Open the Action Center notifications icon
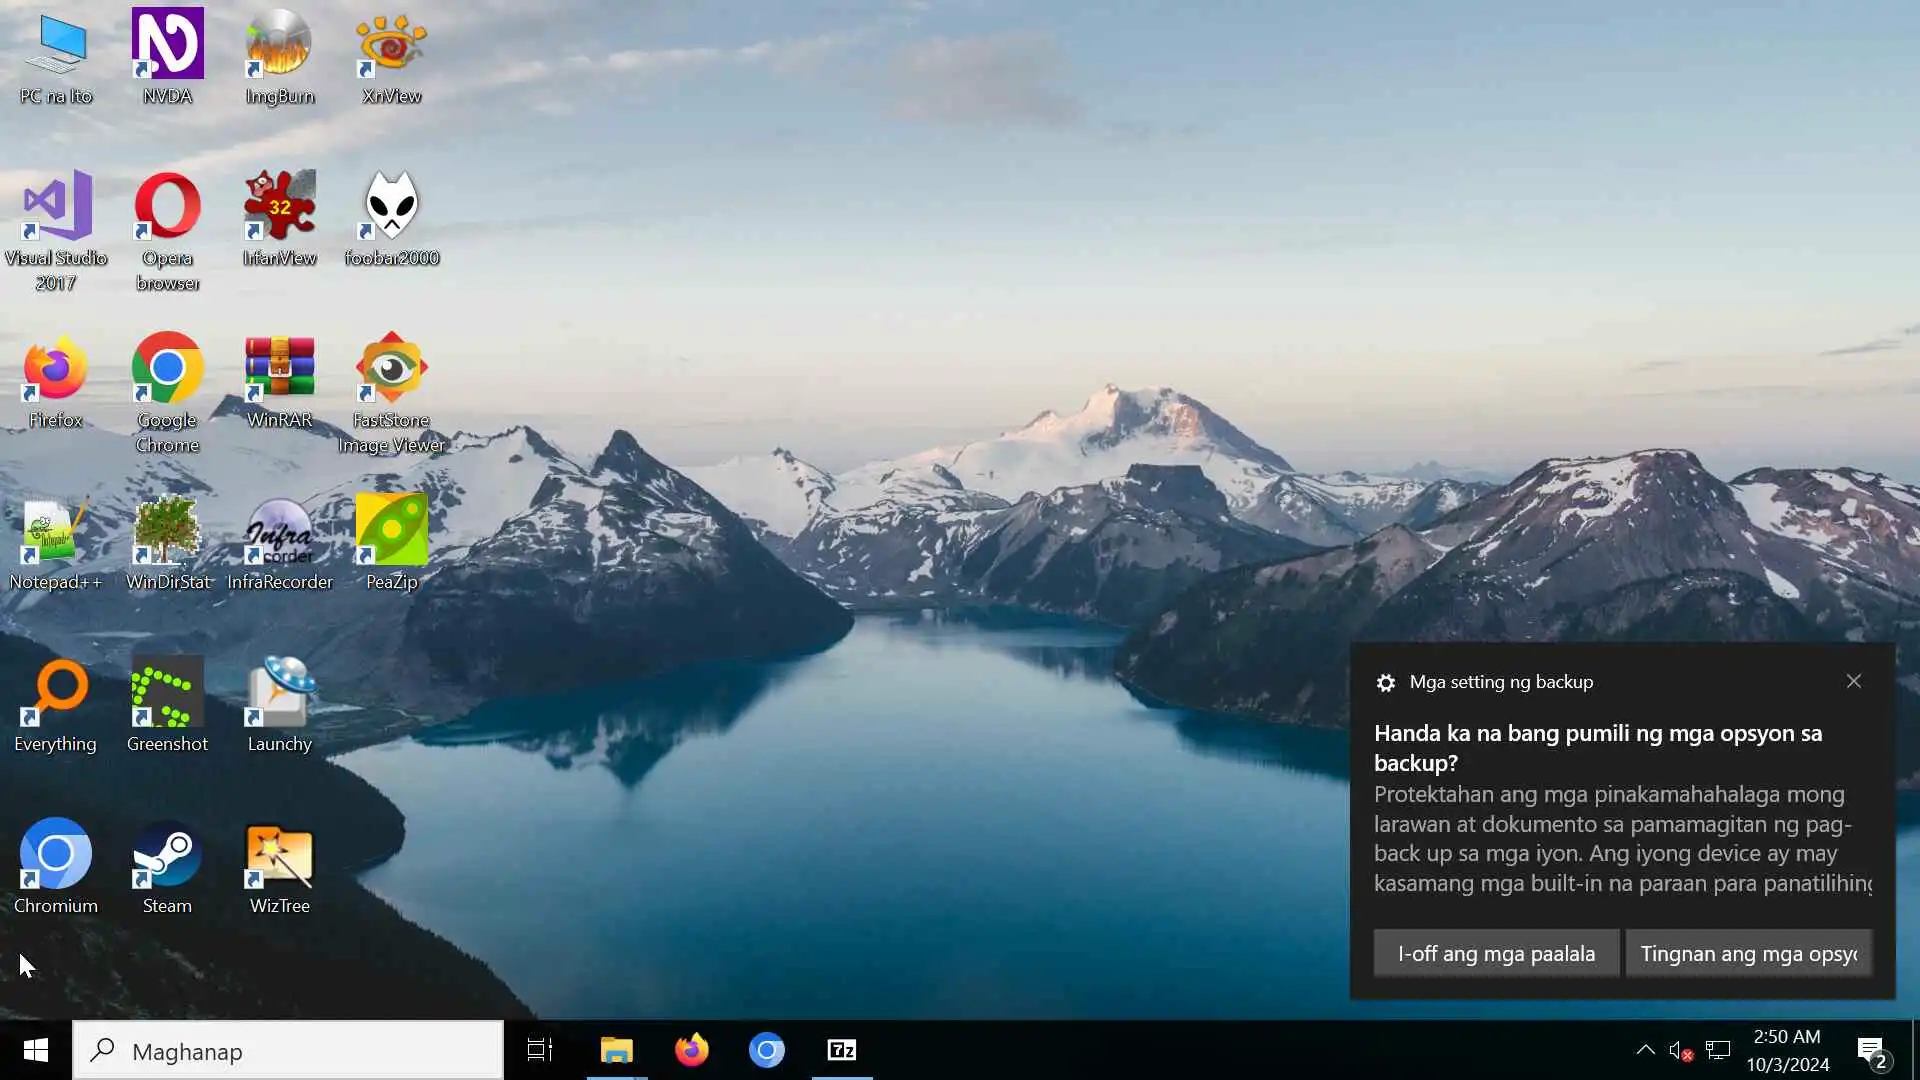This screenshot has height=1080, width=1920. (1871, 1050)
